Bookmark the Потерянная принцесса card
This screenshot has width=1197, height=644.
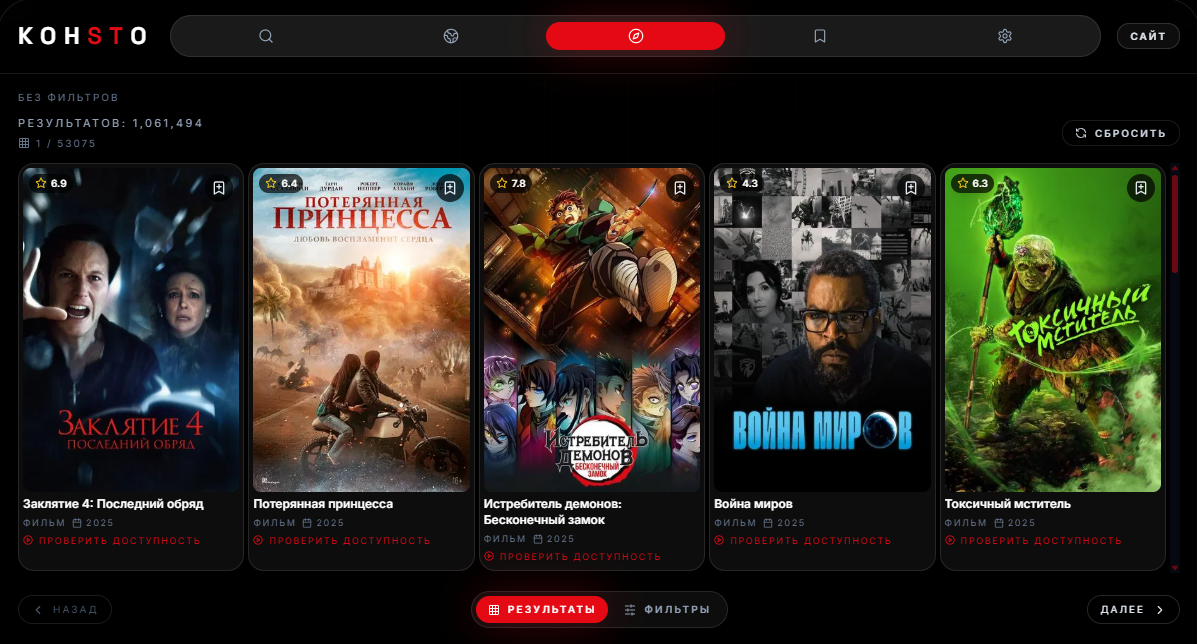point(450,188)
